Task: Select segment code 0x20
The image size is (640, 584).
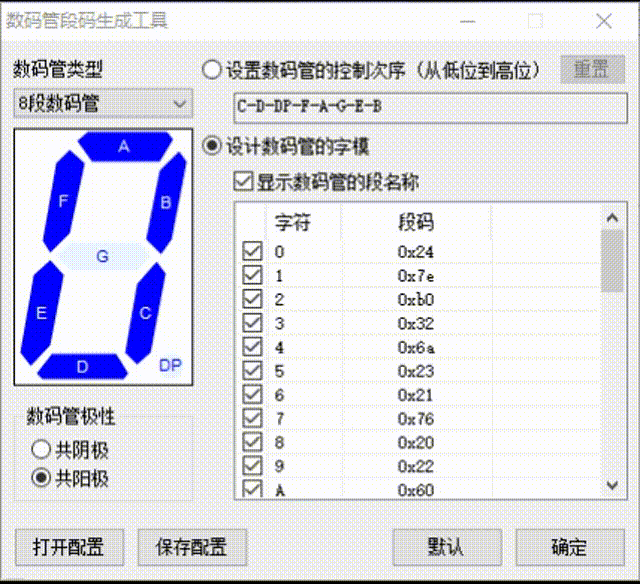Action: point(416,442)
